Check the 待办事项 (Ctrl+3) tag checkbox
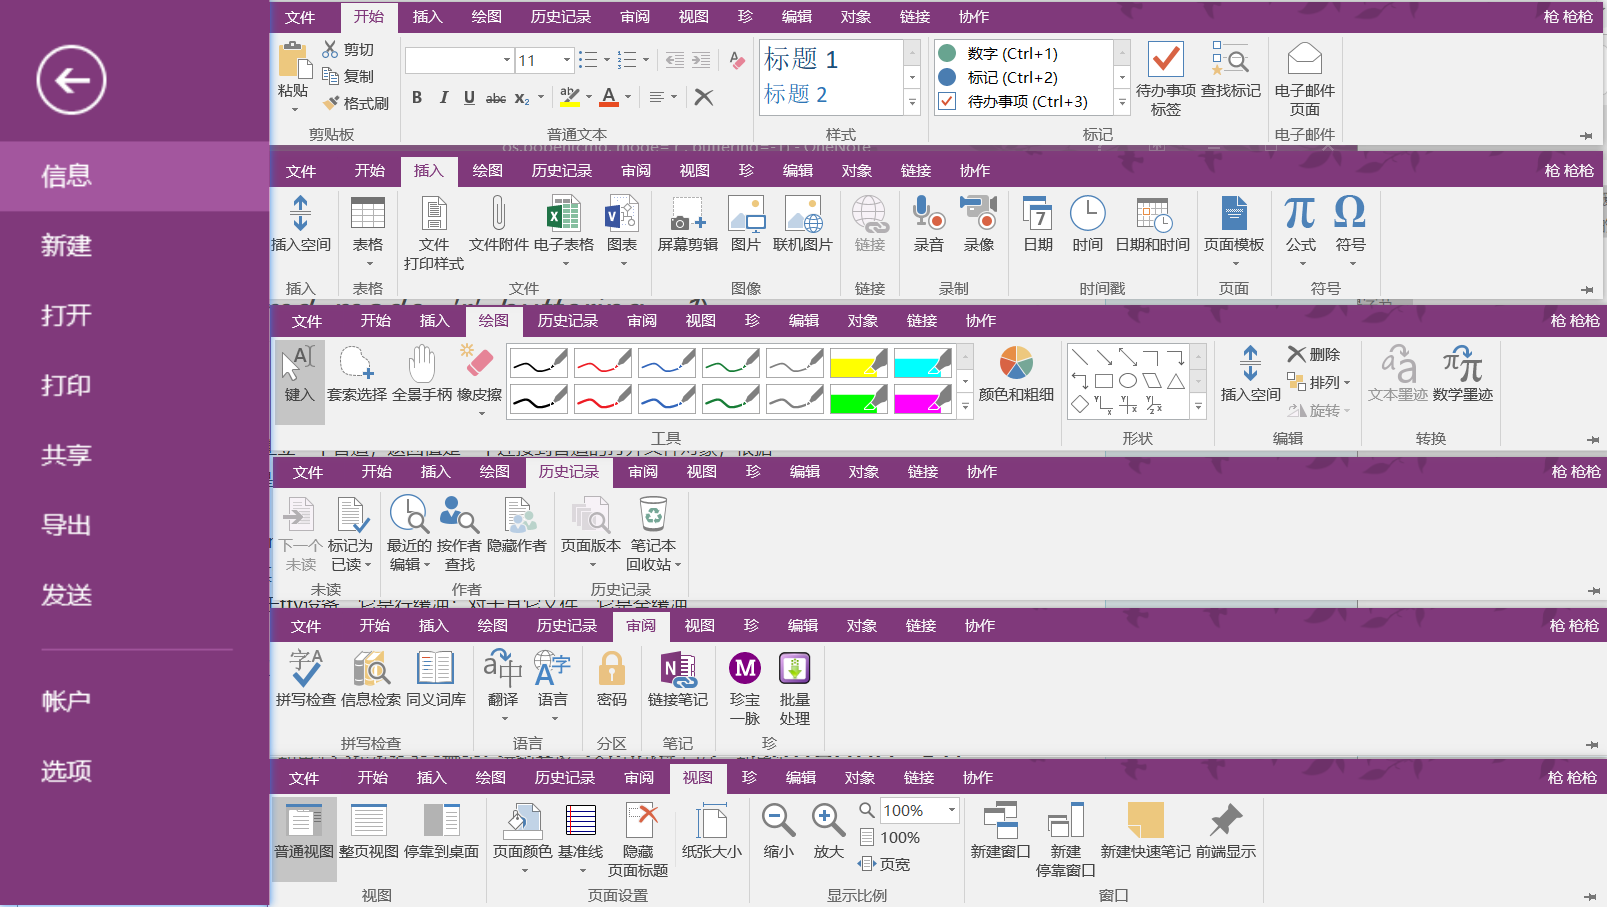Viewport: 1607px width, 907px height. click(946, 101)
